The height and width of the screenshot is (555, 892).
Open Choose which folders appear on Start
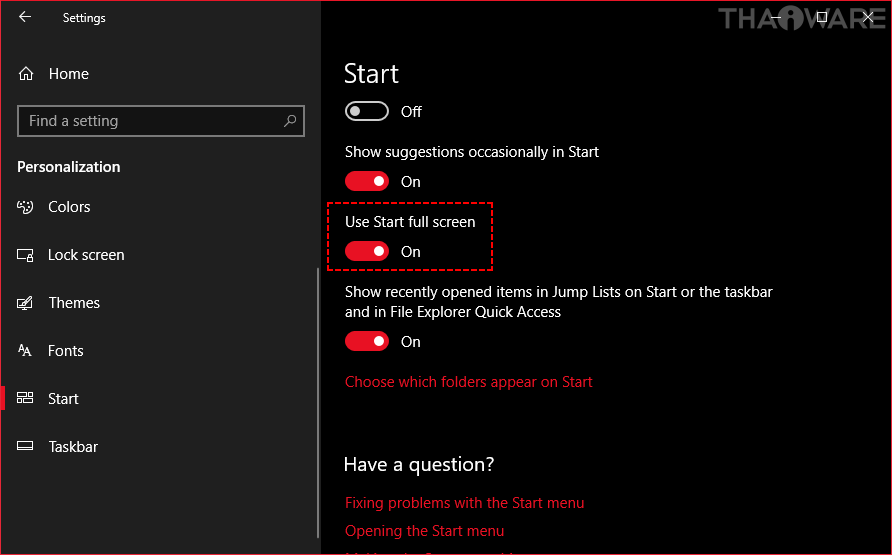468,382
